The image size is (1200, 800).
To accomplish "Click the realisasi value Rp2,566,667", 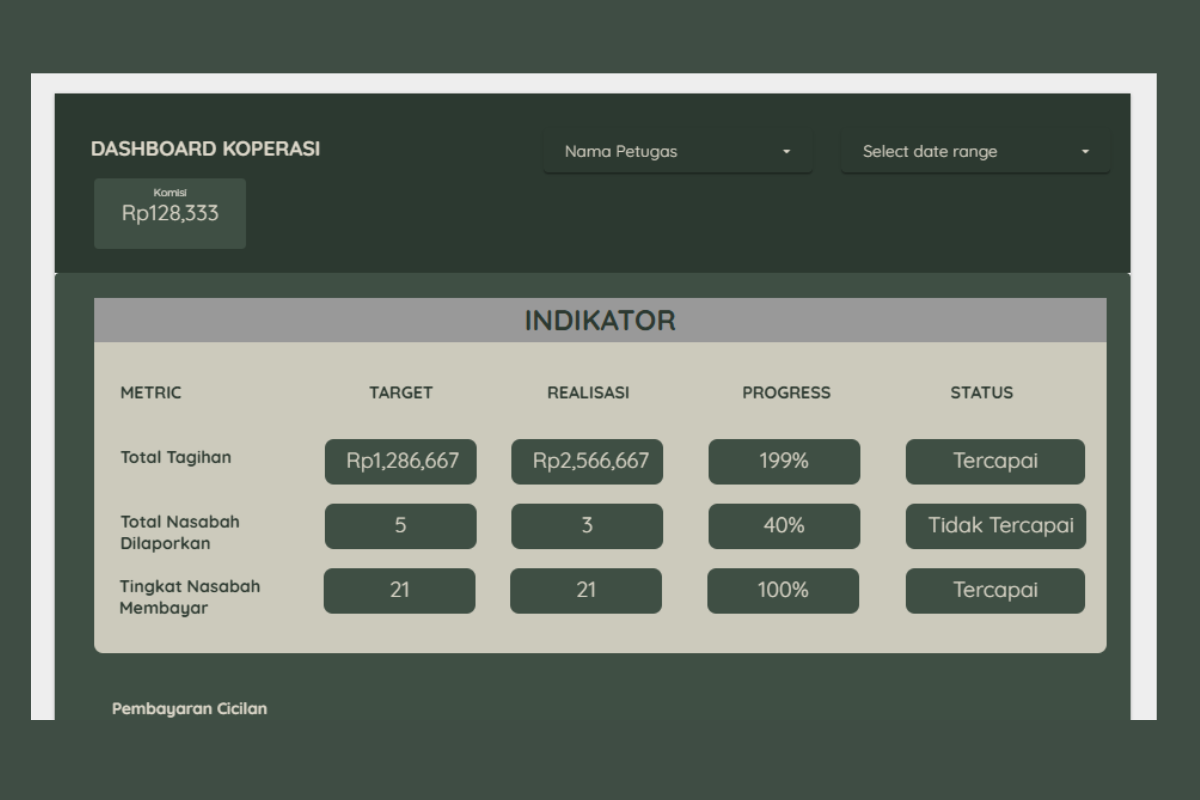I will [x=587, y=462].
